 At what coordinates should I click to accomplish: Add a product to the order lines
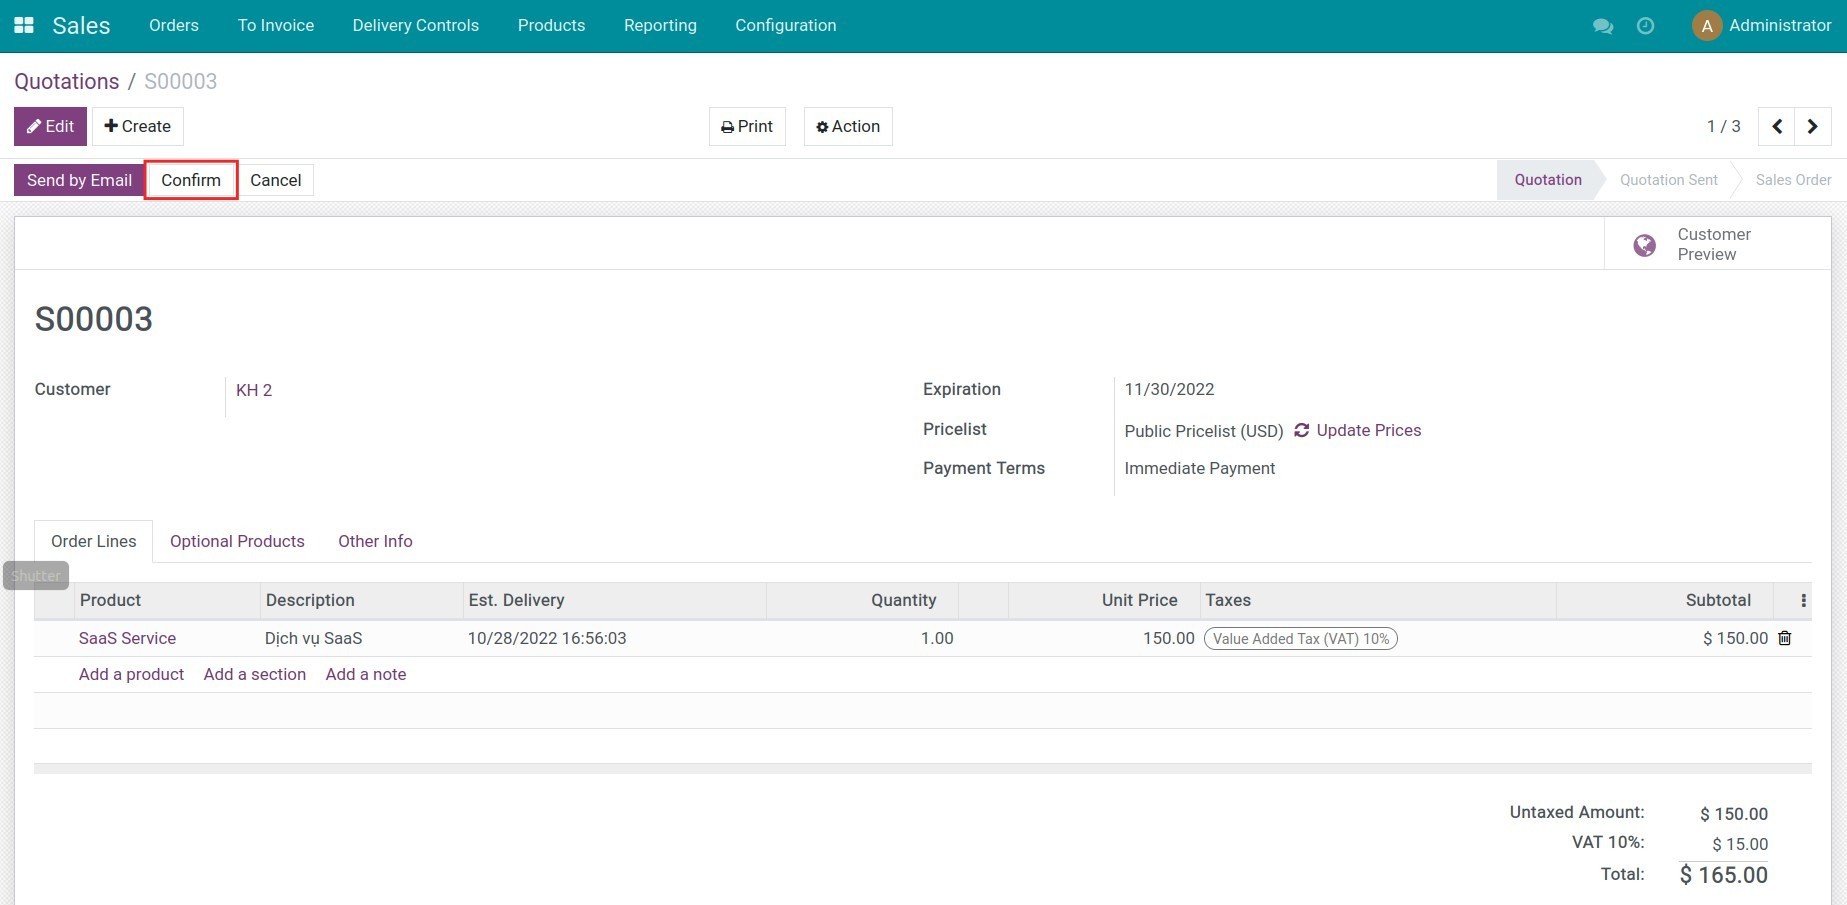point(131,674)
